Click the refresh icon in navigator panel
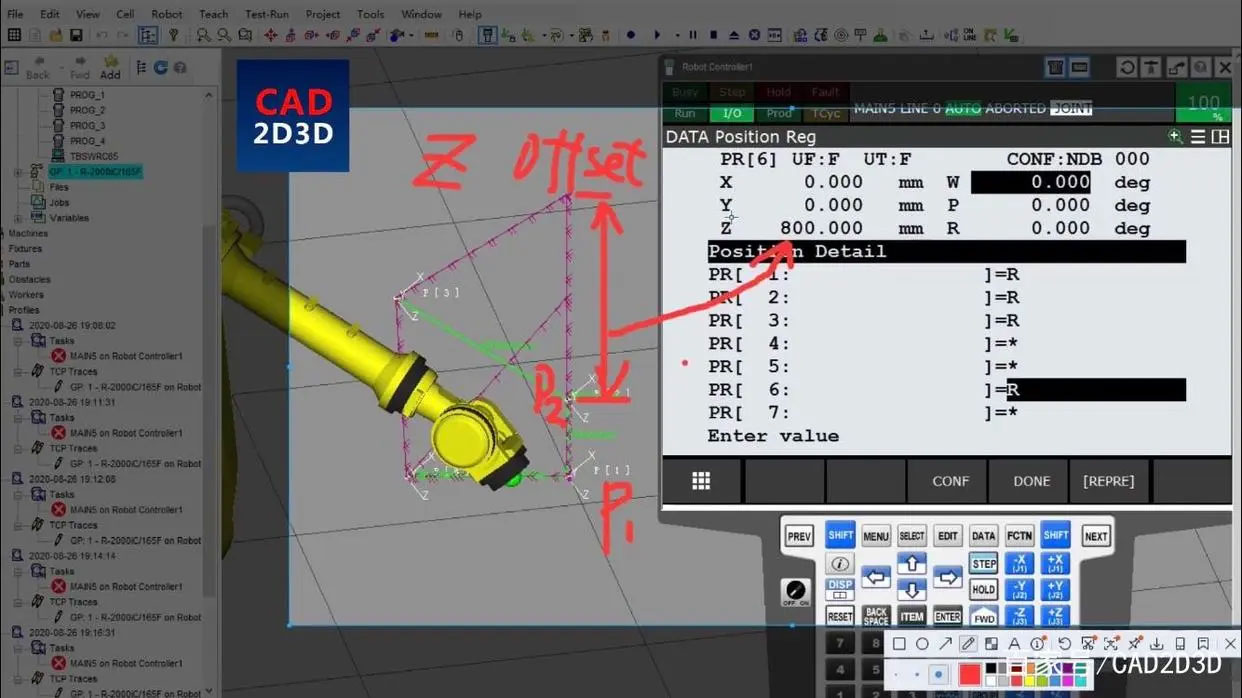 [x=161, y=67]
